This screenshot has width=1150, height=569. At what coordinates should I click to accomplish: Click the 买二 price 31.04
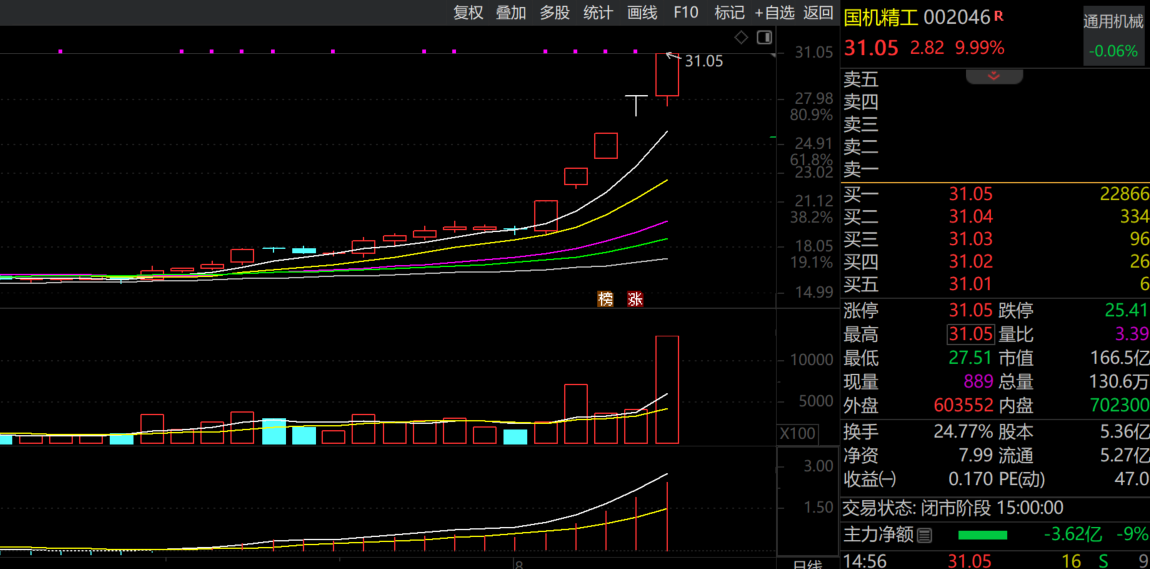click(970, 216)
